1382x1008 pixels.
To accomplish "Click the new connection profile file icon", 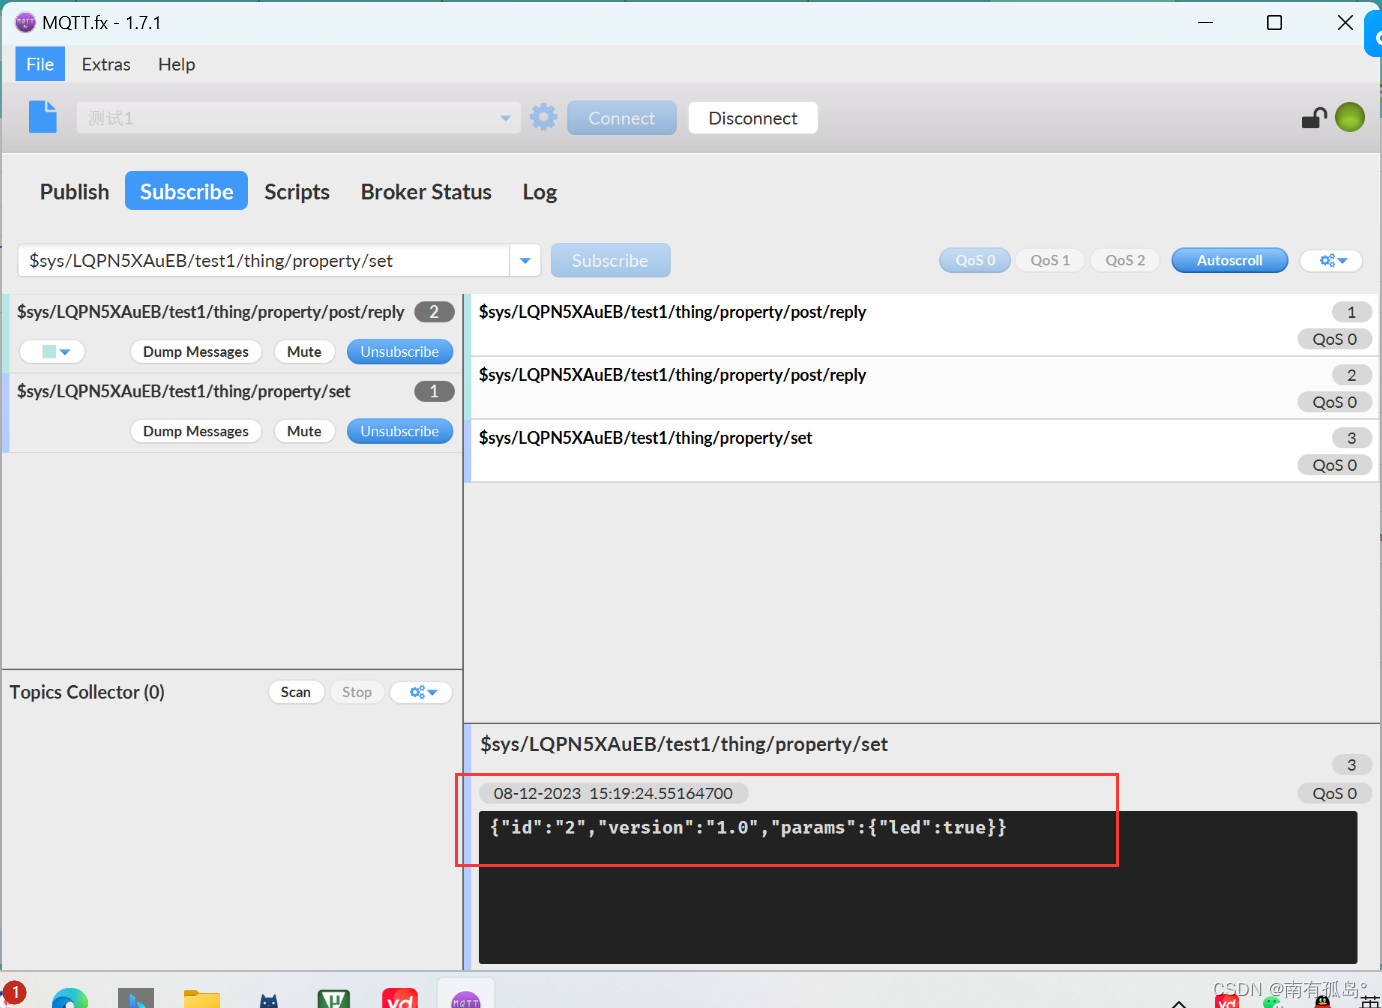I will click(43, 117).
